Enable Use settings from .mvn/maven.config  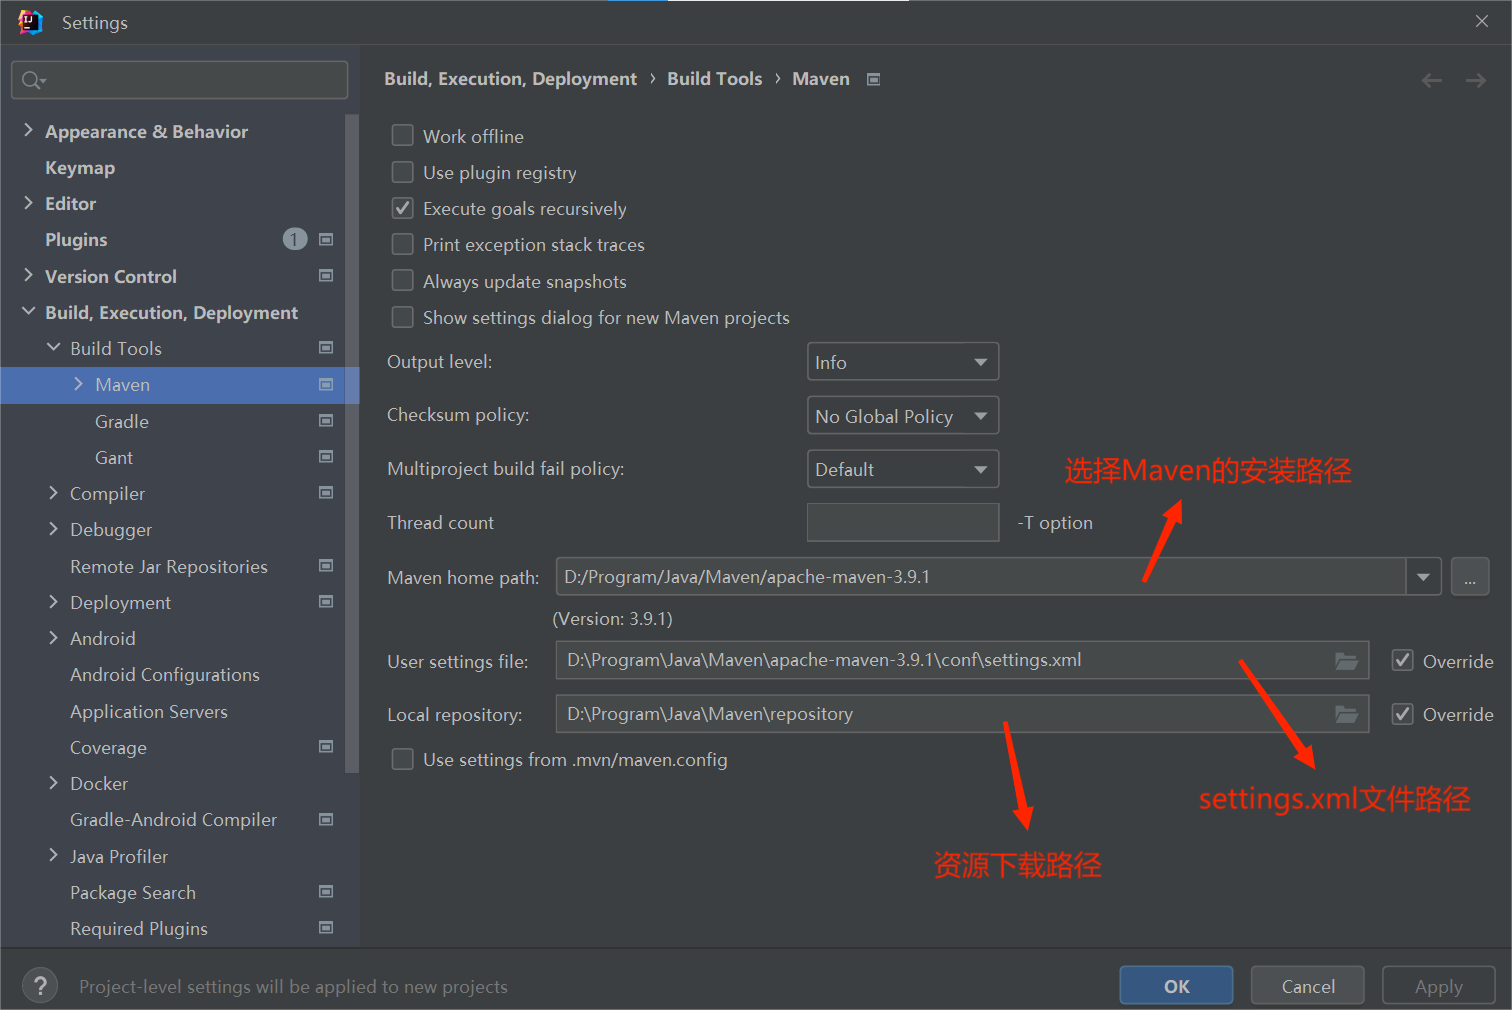pyautogui.click(x=403, y=759)
